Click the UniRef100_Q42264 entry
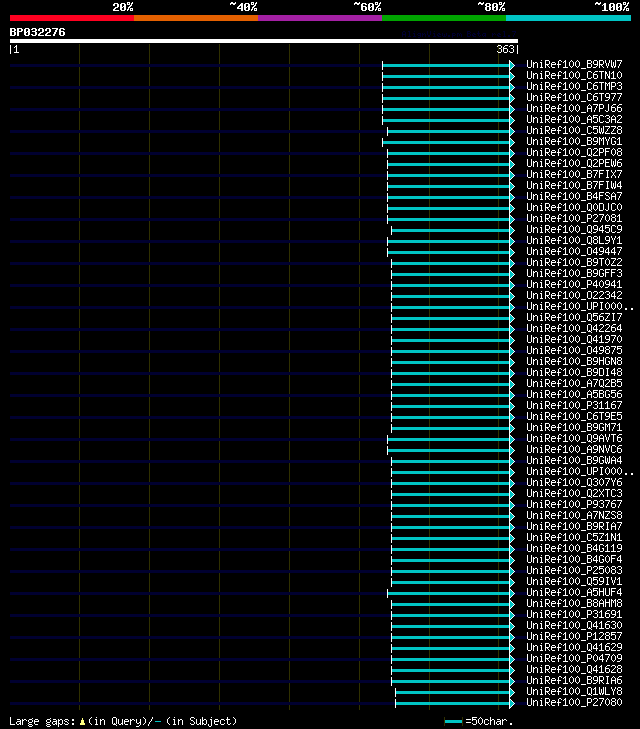Screen dimensions: 640x729 [574, 328]
